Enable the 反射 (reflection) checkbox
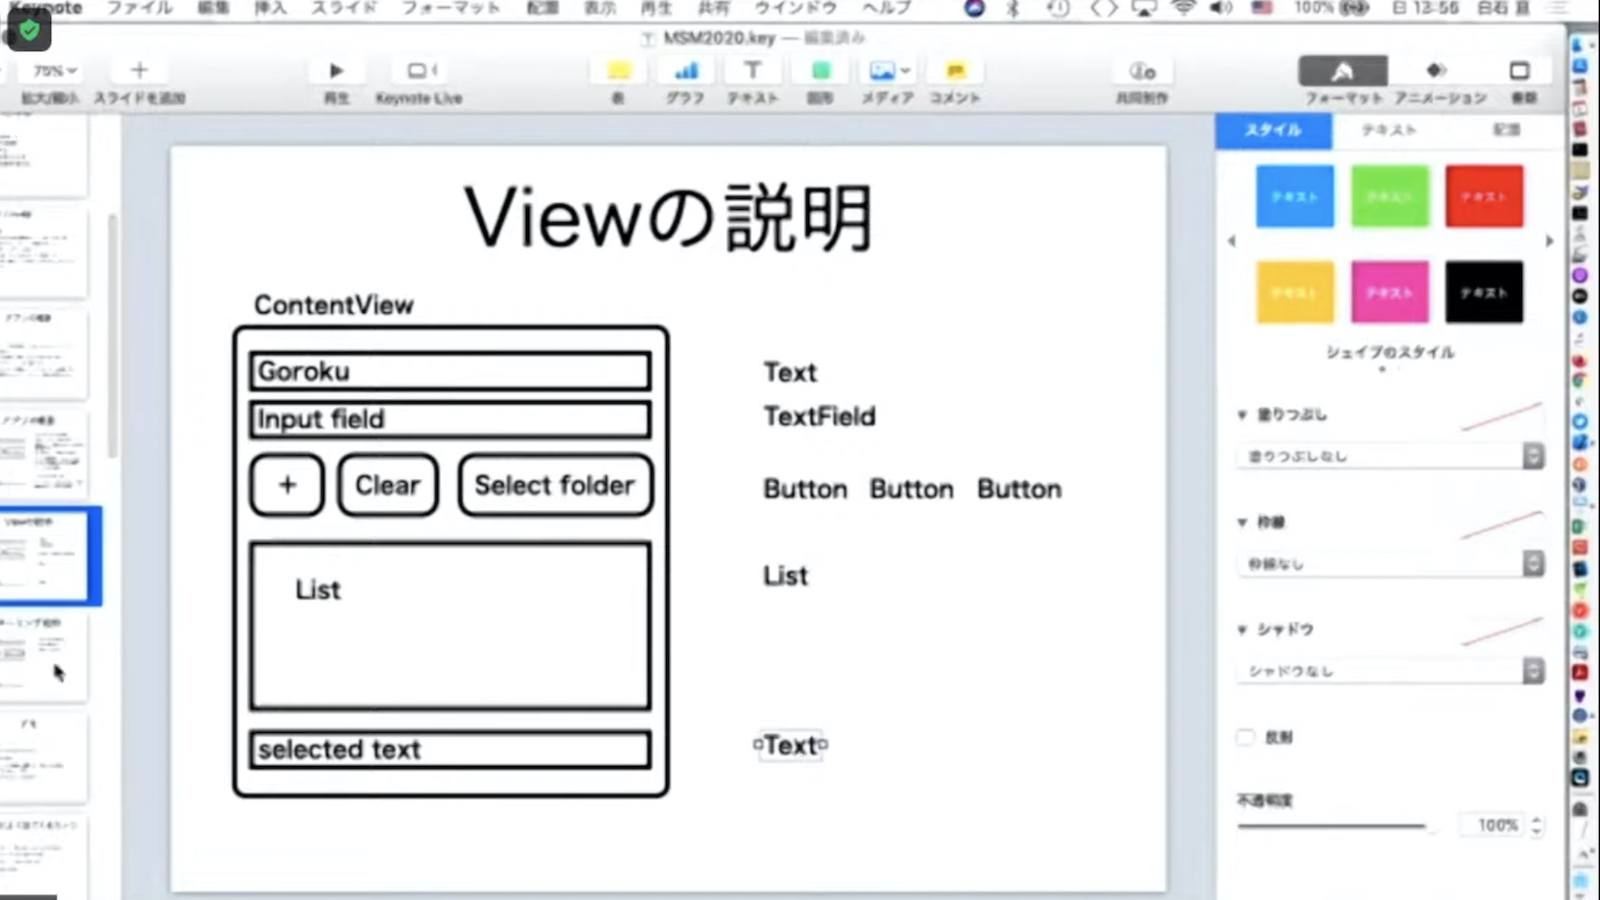 click(x=1246, y=737)
